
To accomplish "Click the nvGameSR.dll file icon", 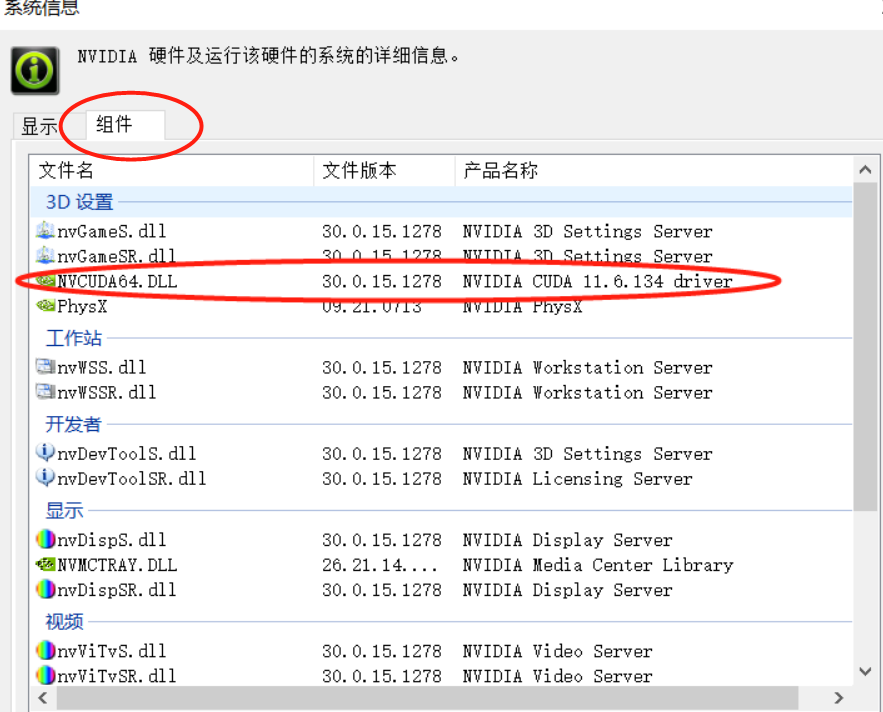I will point(45,256).
